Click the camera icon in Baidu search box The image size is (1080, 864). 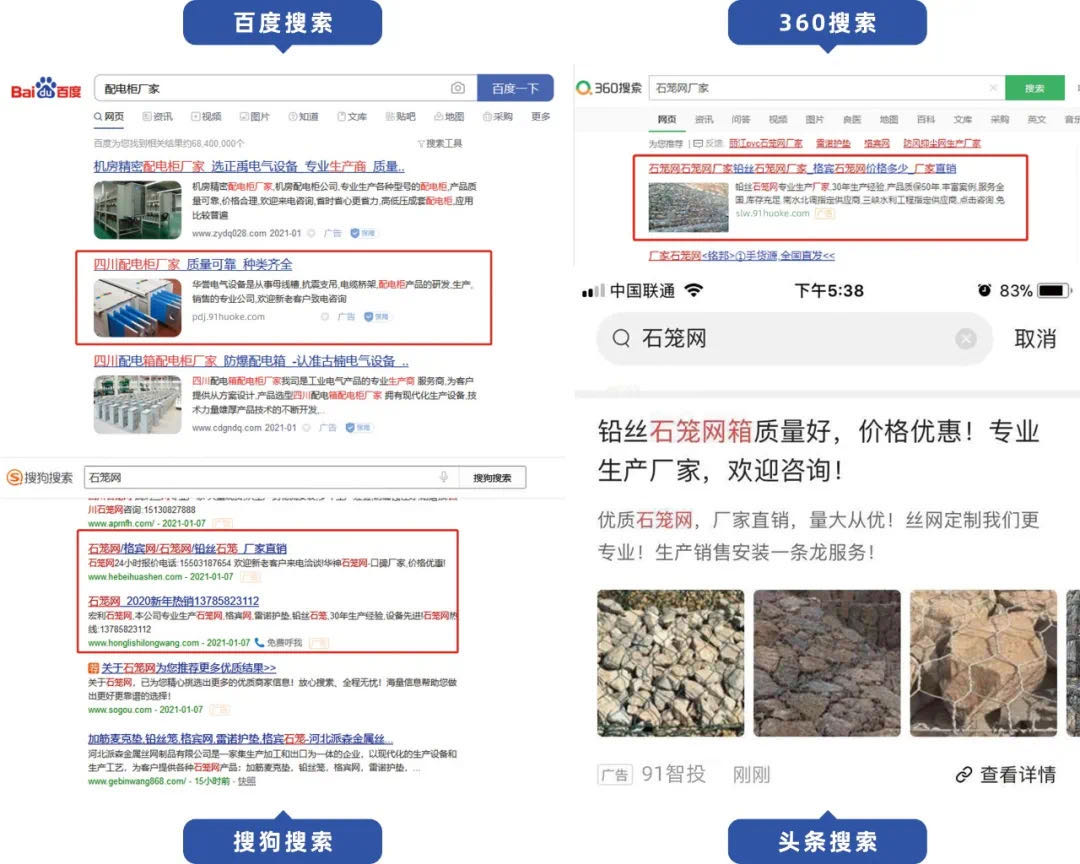(456, 87)
